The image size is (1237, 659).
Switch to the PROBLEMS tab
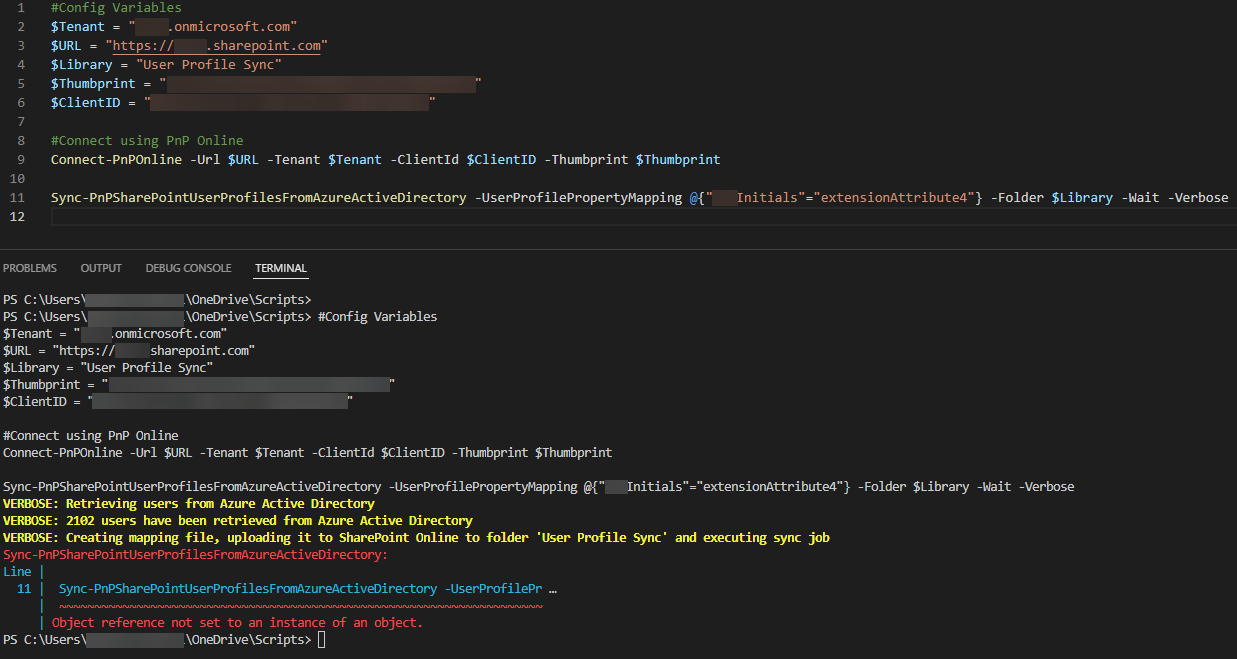click(x=30, y=267)
